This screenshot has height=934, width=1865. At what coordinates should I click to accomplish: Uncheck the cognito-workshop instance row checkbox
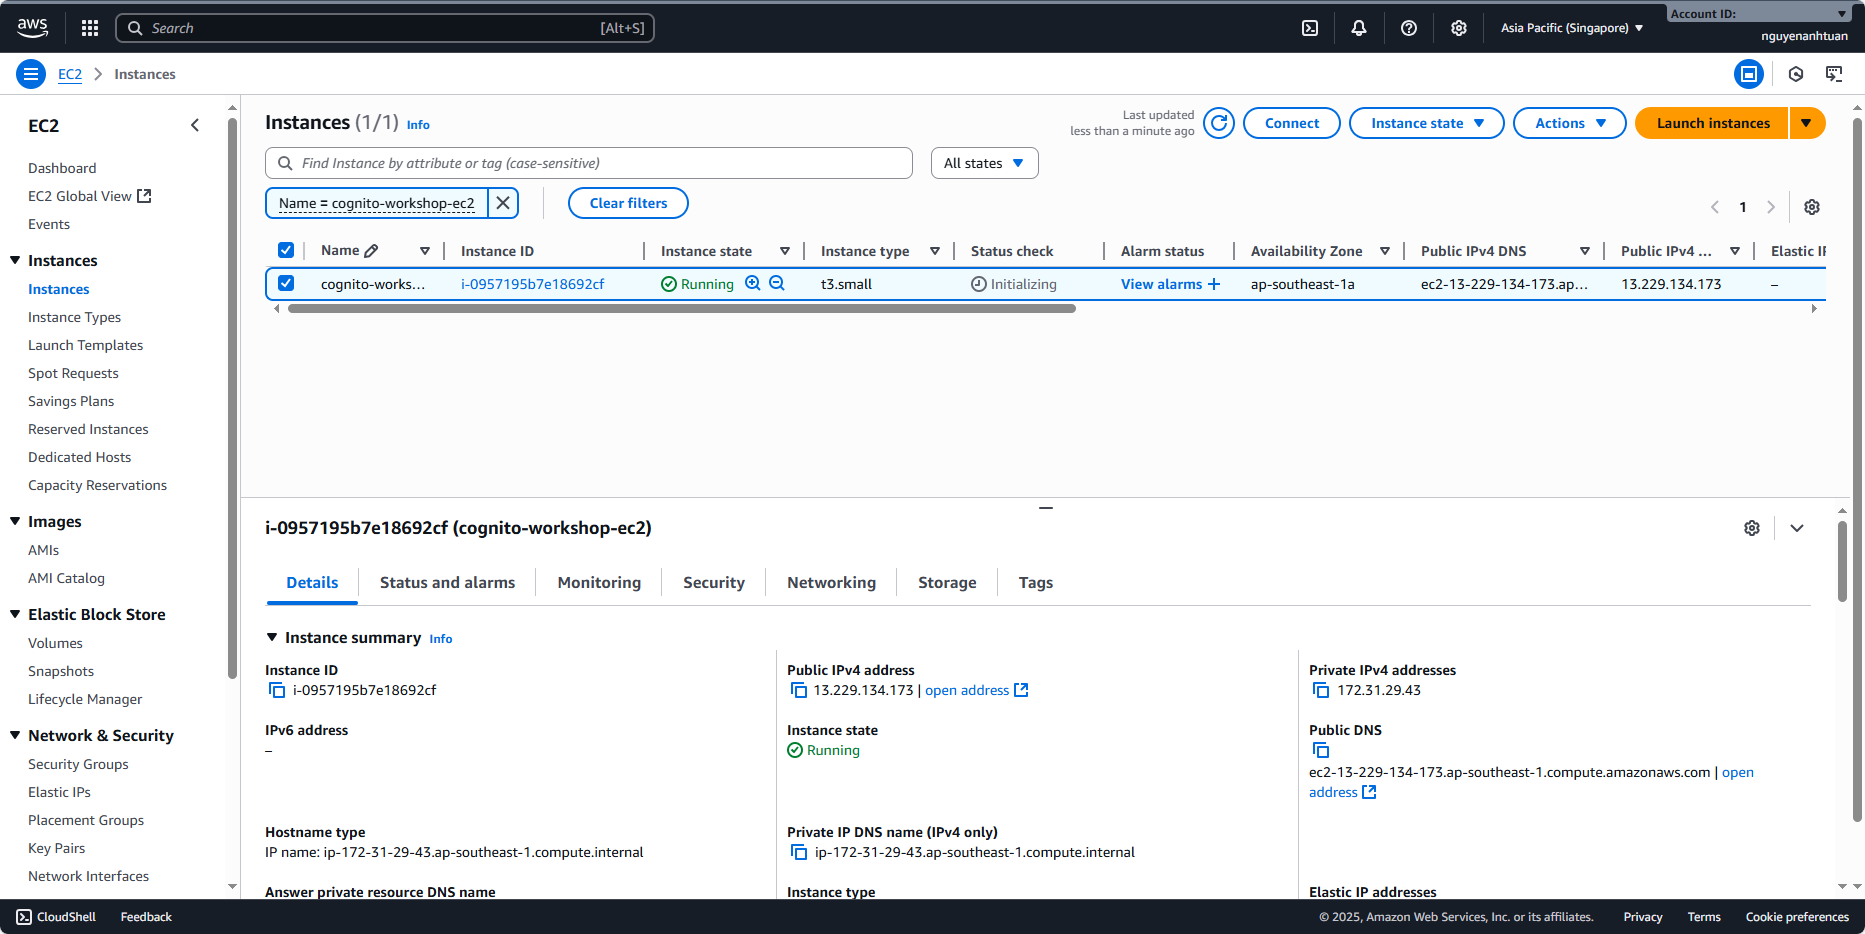pyautogui.click(x=286, y=284)
